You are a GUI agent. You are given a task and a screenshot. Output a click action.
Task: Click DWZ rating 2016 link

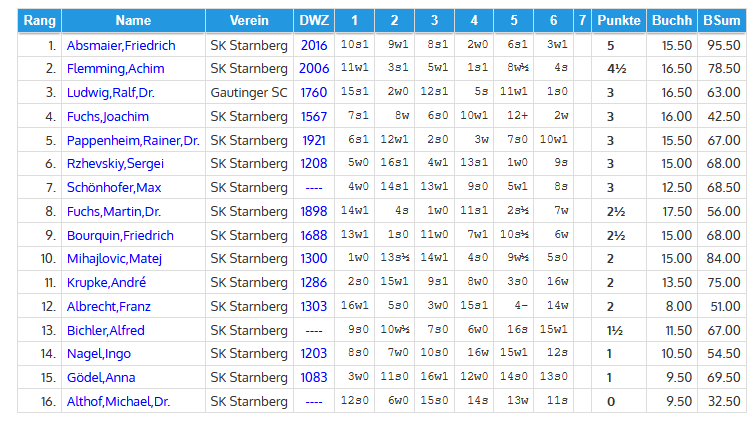click(x=313, y=45)
